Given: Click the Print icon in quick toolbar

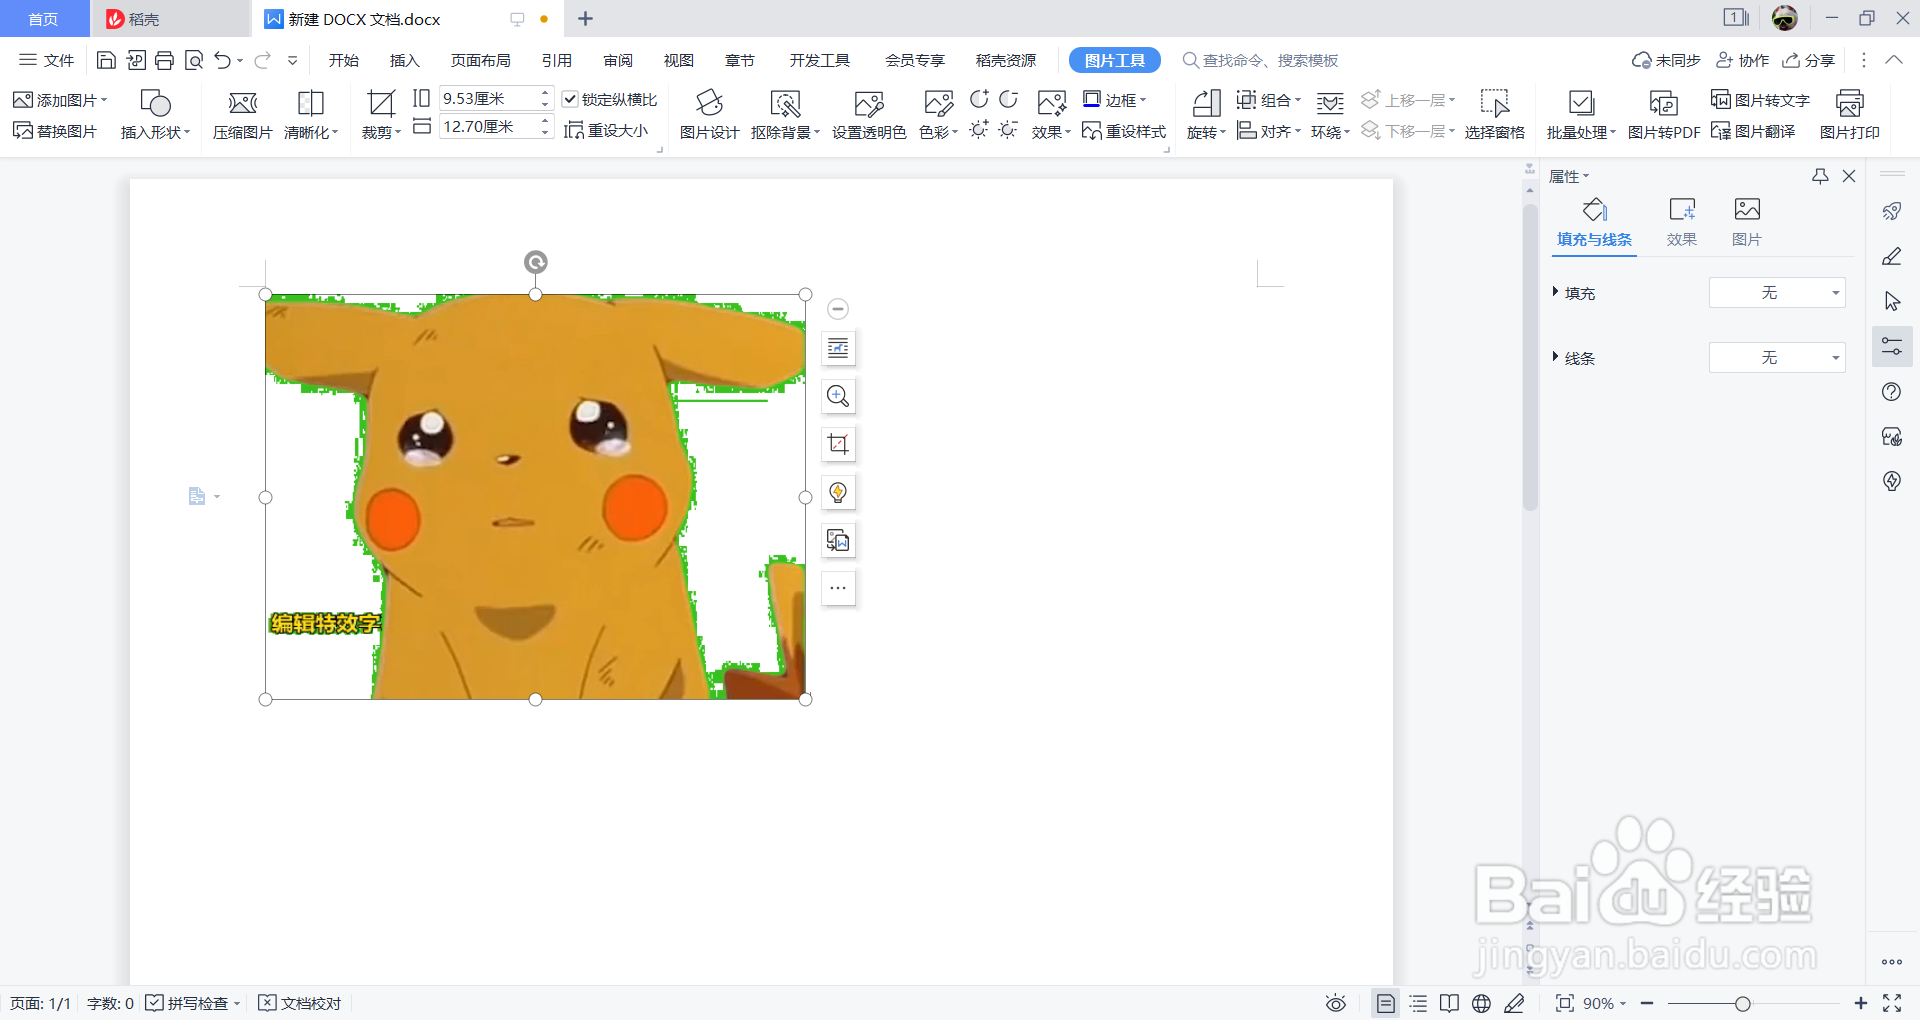Looking at the screenshot, I should [x=165, y=60].
